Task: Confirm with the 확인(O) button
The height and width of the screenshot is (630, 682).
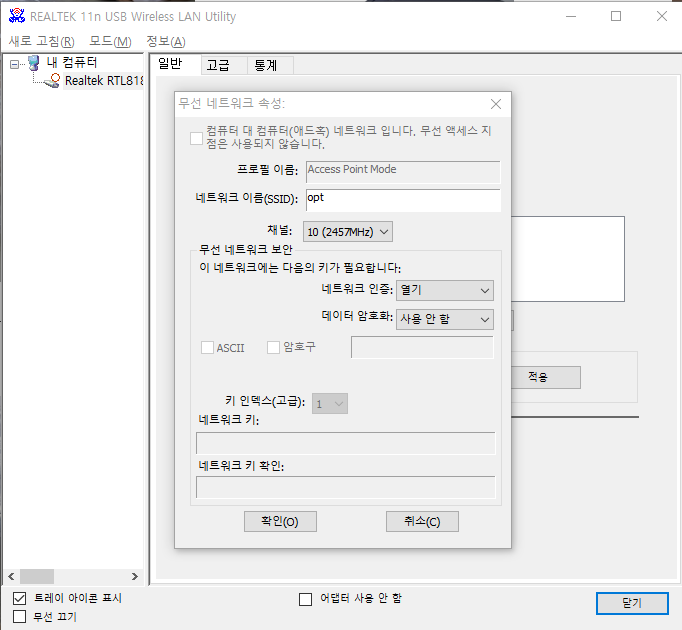Action: click(x=281, y=522)
